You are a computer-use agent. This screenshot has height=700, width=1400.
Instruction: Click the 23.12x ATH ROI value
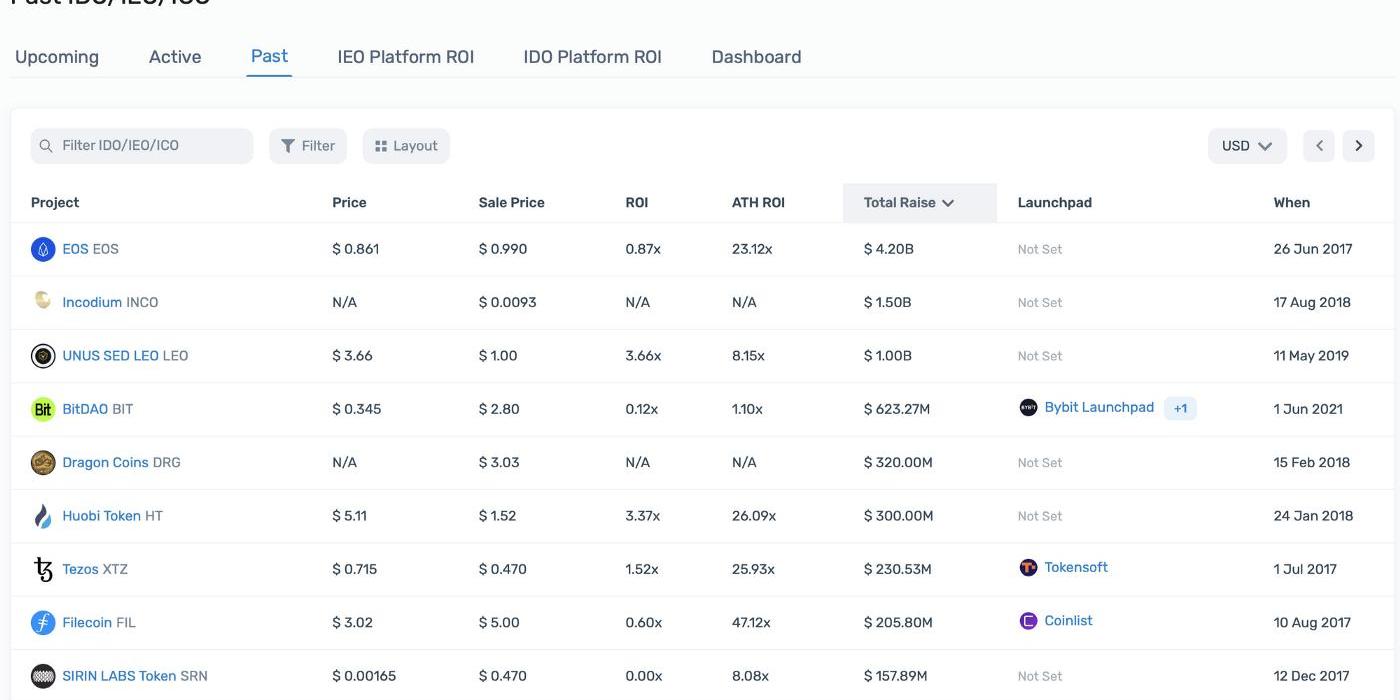tap(752, 249)
